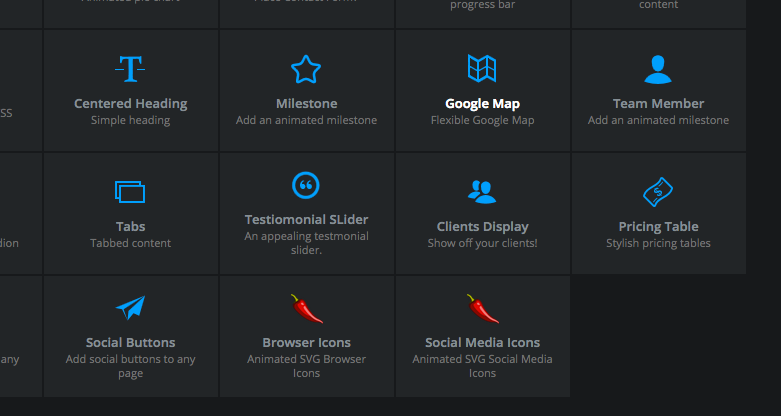
Task: Add the Milestone element via its title
Action: (x=306, y=104)
